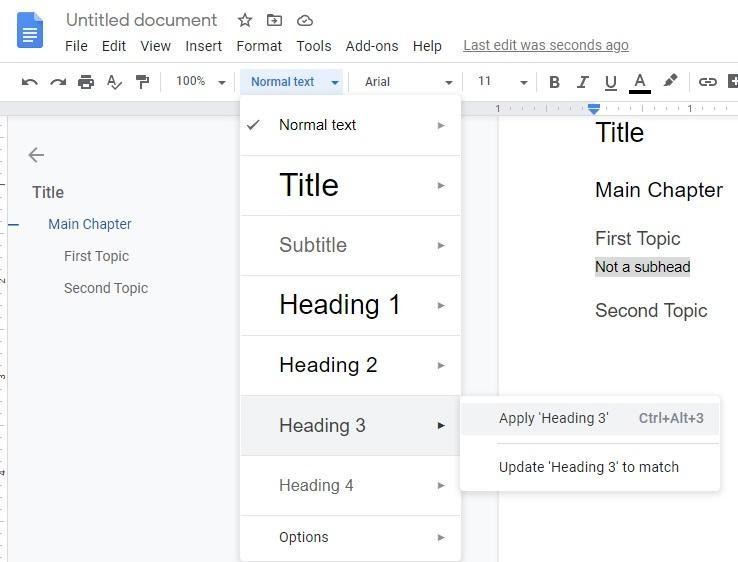Screen dimensions: 738x562
Task: Open the Arial font dropdown
Action: 408,82
